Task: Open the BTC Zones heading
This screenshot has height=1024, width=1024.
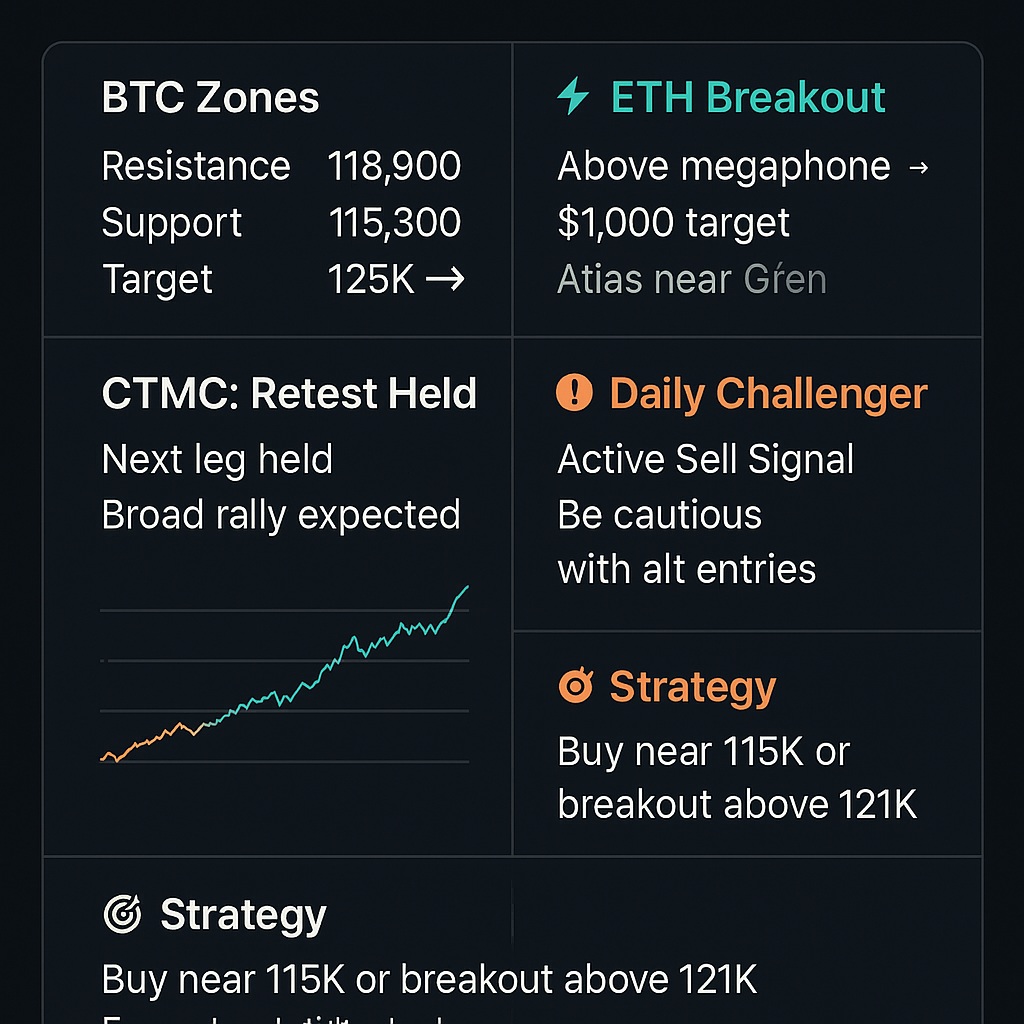Action: (x=210, y=98)
